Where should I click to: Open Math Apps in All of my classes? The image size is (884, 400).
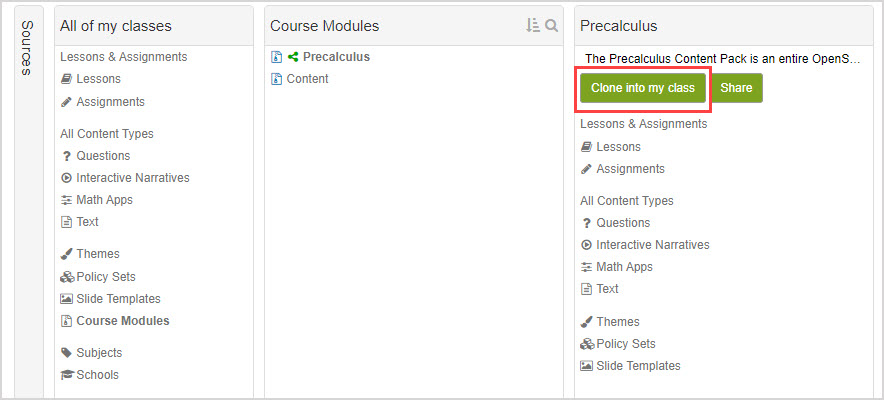coord(104,200)
